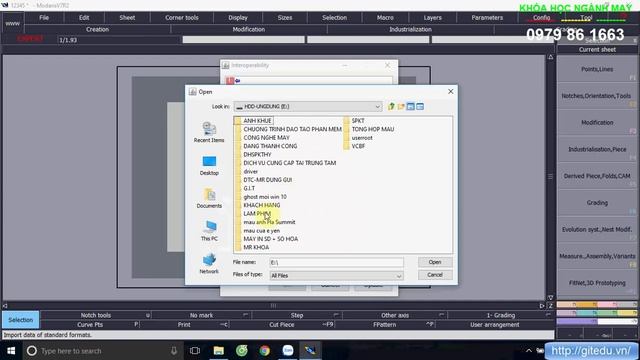Select the MR KHOA folder
The height and width of the screenshot is (360, 640).
(256, 248)
